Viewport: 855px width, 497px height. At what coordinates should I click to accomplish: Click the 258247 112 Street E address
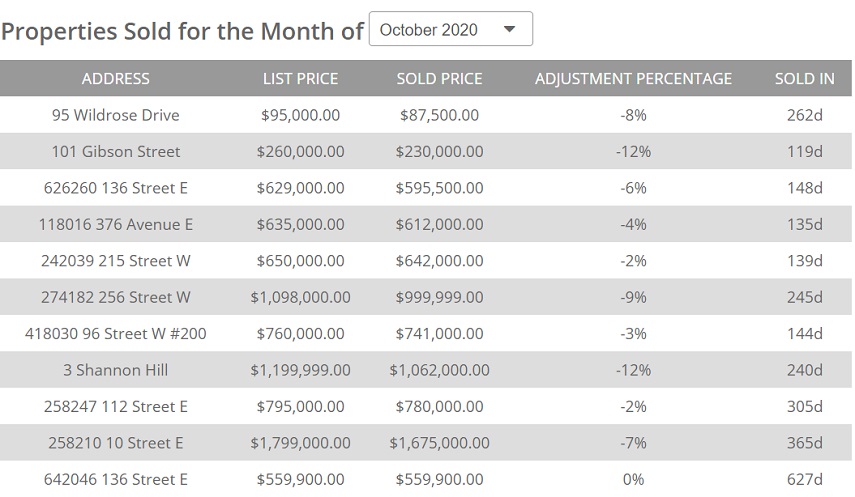[116, 407]
